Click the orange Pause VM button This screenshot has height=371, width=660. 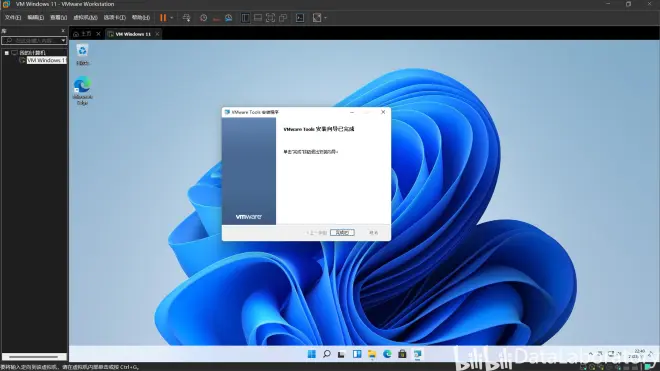click(x=163, y=18)
